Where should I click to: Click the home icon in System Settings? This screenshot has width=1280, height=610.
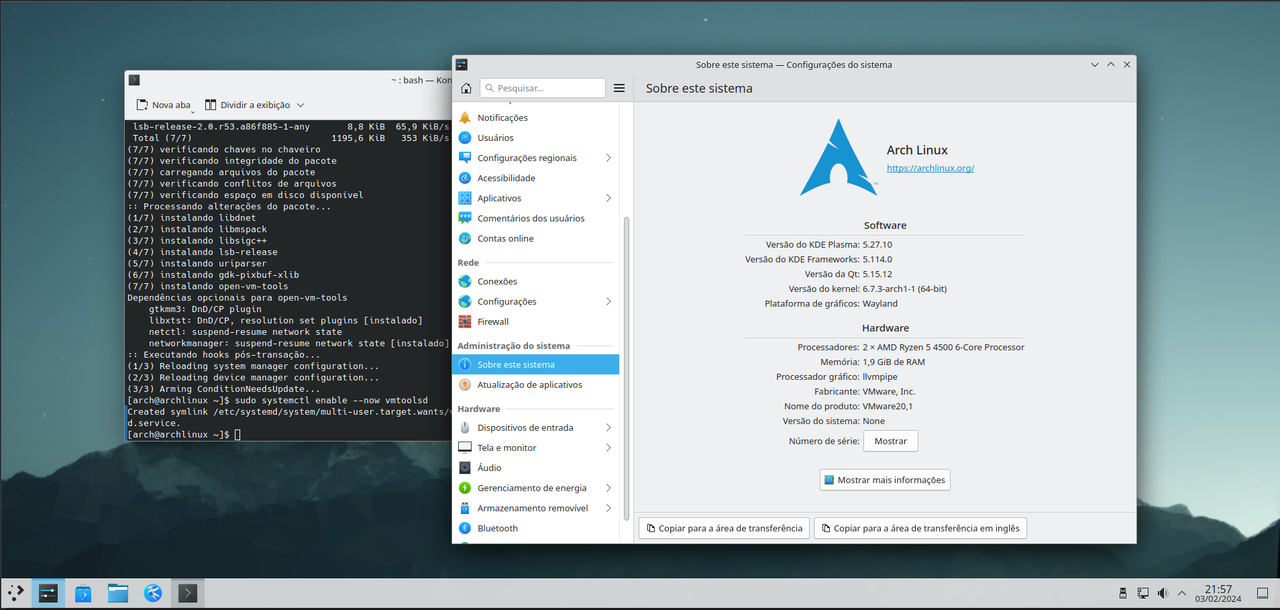[x=466, y=88]
